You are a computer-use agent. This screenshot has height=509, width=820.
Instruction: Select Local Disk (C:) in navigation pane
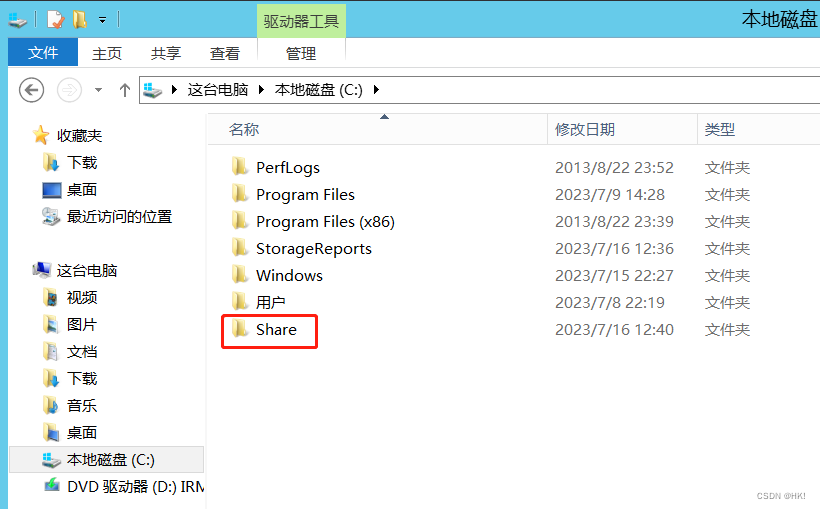coord(110,459)
